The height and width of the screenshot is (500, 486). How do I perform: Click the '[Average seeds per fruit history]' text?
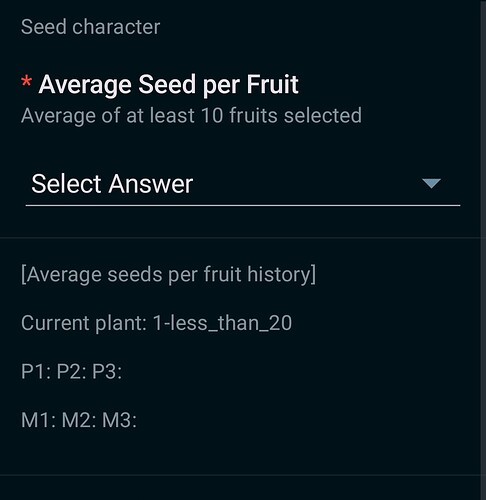[168, 275]
